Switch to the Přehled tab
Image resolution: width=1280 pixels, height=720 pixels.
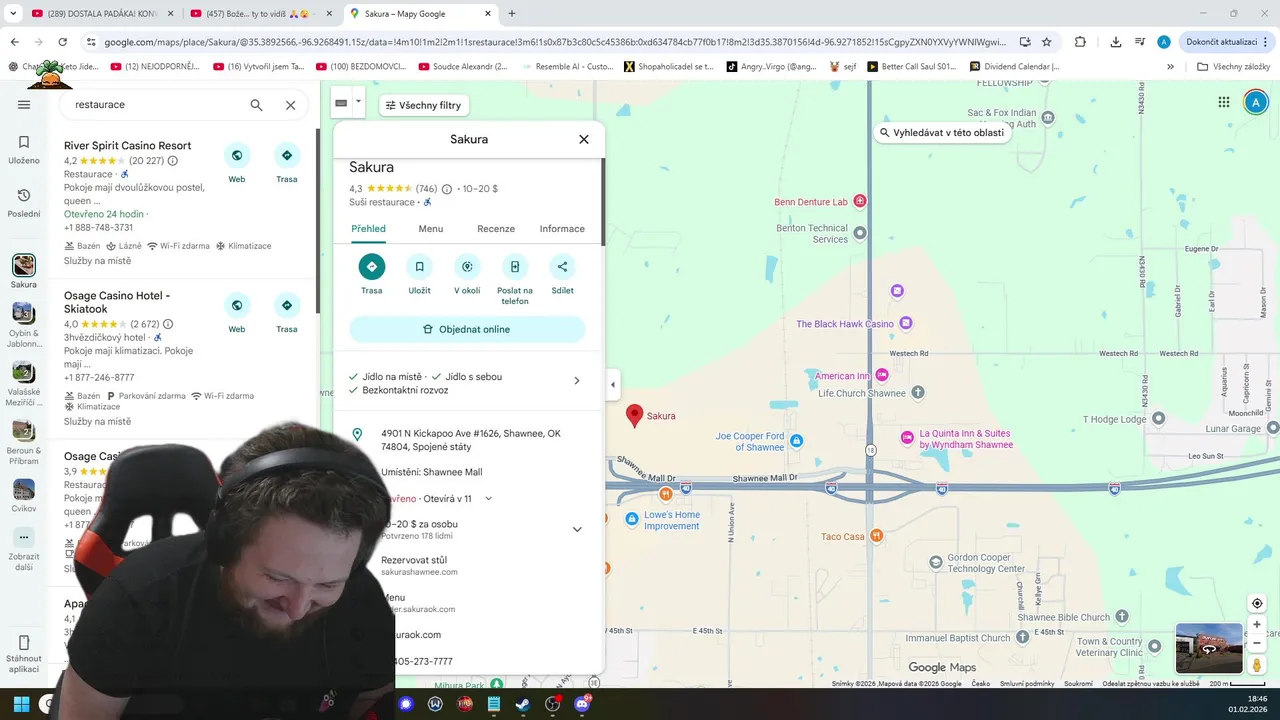[368, 229]
